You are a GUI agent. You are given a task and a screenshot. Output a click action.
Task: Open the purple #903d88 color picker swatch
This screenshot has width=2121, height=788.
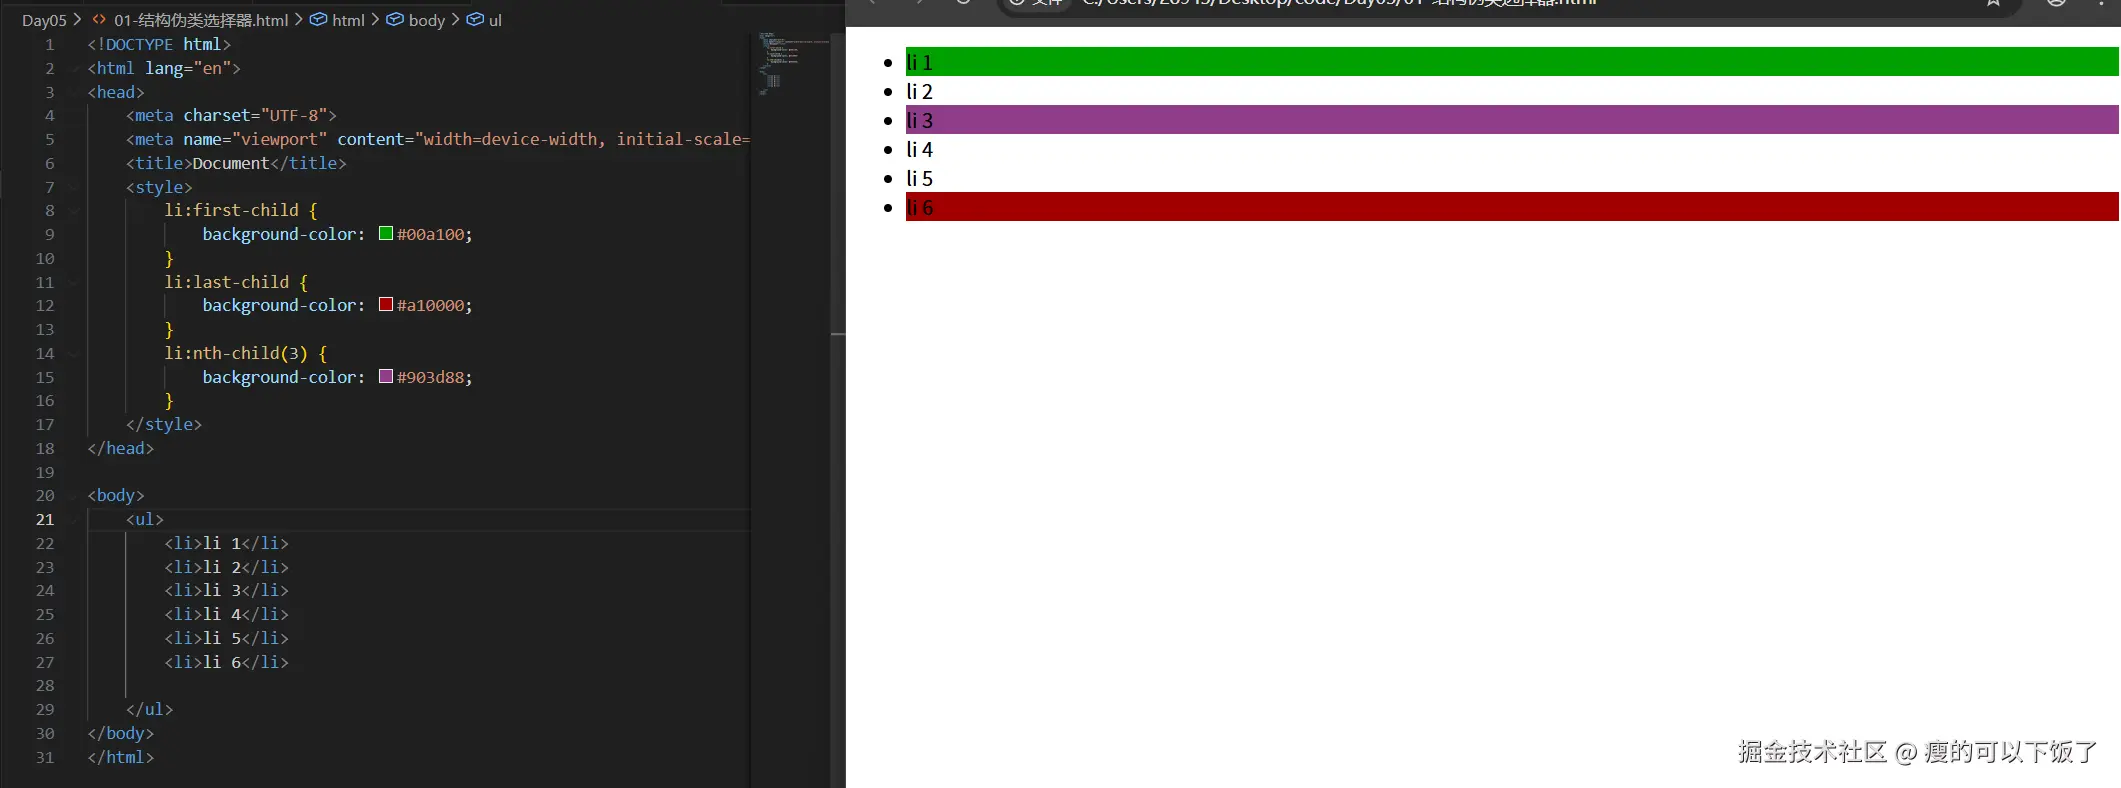pyautogui.click(x=386, y=377)
